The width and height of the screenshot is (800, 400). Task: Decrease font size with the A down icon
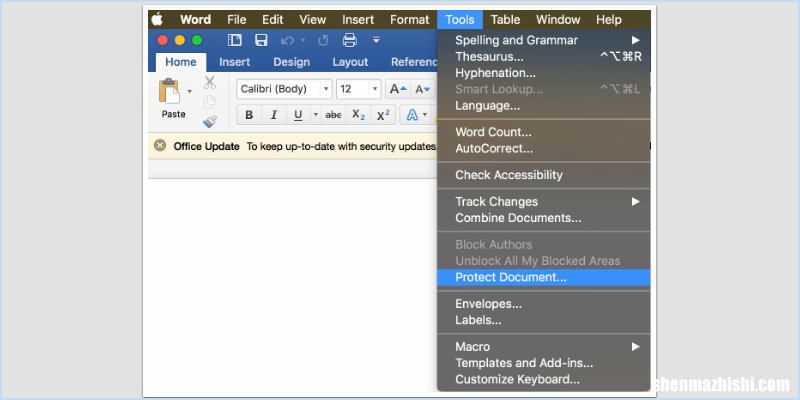(x=423, y=89)
